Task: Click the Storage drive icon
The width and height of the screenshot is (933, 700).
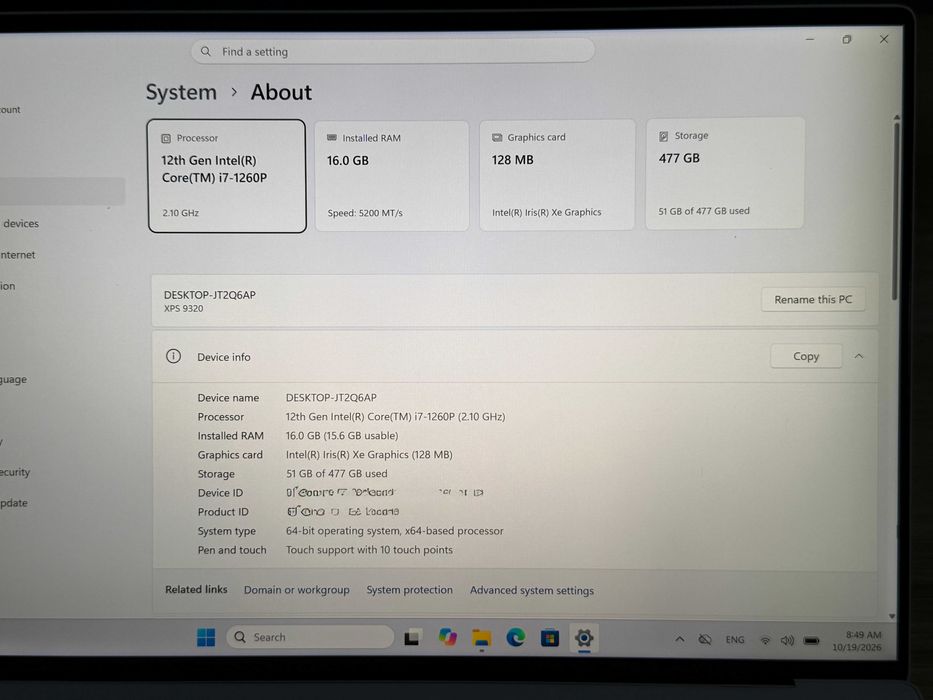Action: coord(663,136)
